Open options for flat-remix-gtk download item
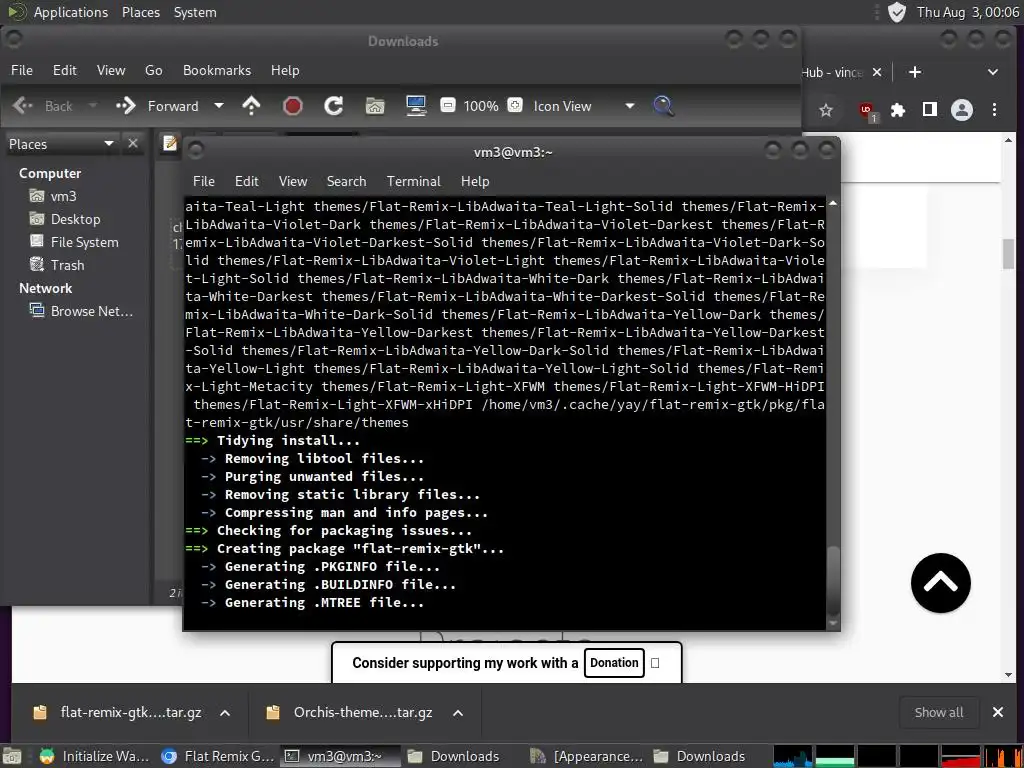1024x768 pixels. coord(225,712)
